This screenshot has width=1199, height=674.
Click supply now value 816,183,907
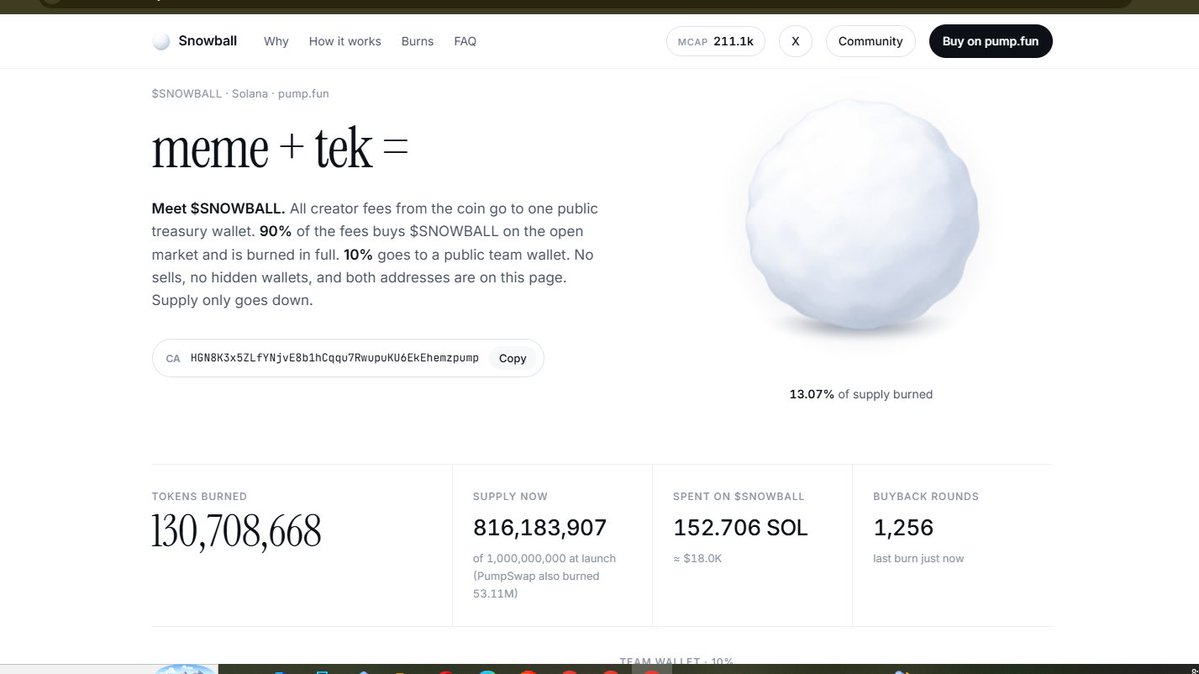point(540,528)
